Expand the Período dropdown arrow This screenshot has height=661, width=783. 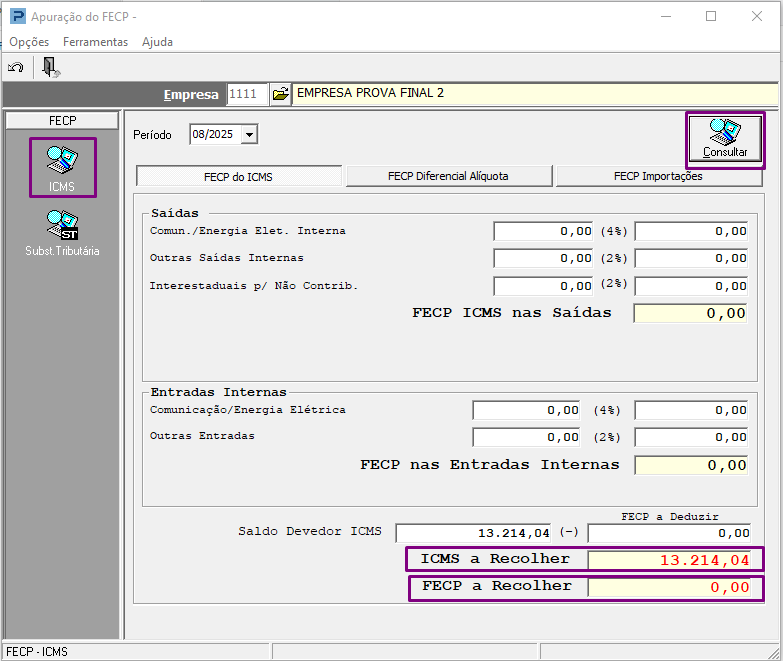coord(249,134)
